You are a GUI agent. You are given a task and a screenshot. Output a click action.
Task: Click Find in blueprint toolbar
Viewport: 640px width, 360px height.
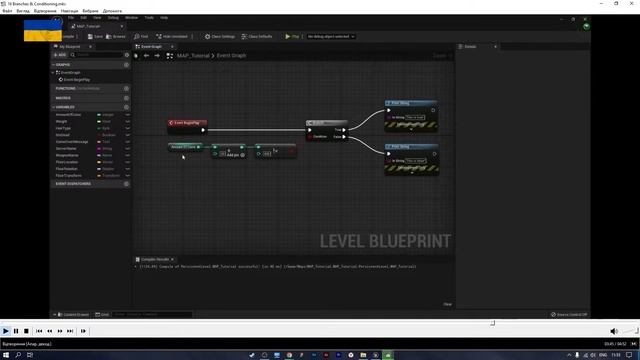point(141,36)
